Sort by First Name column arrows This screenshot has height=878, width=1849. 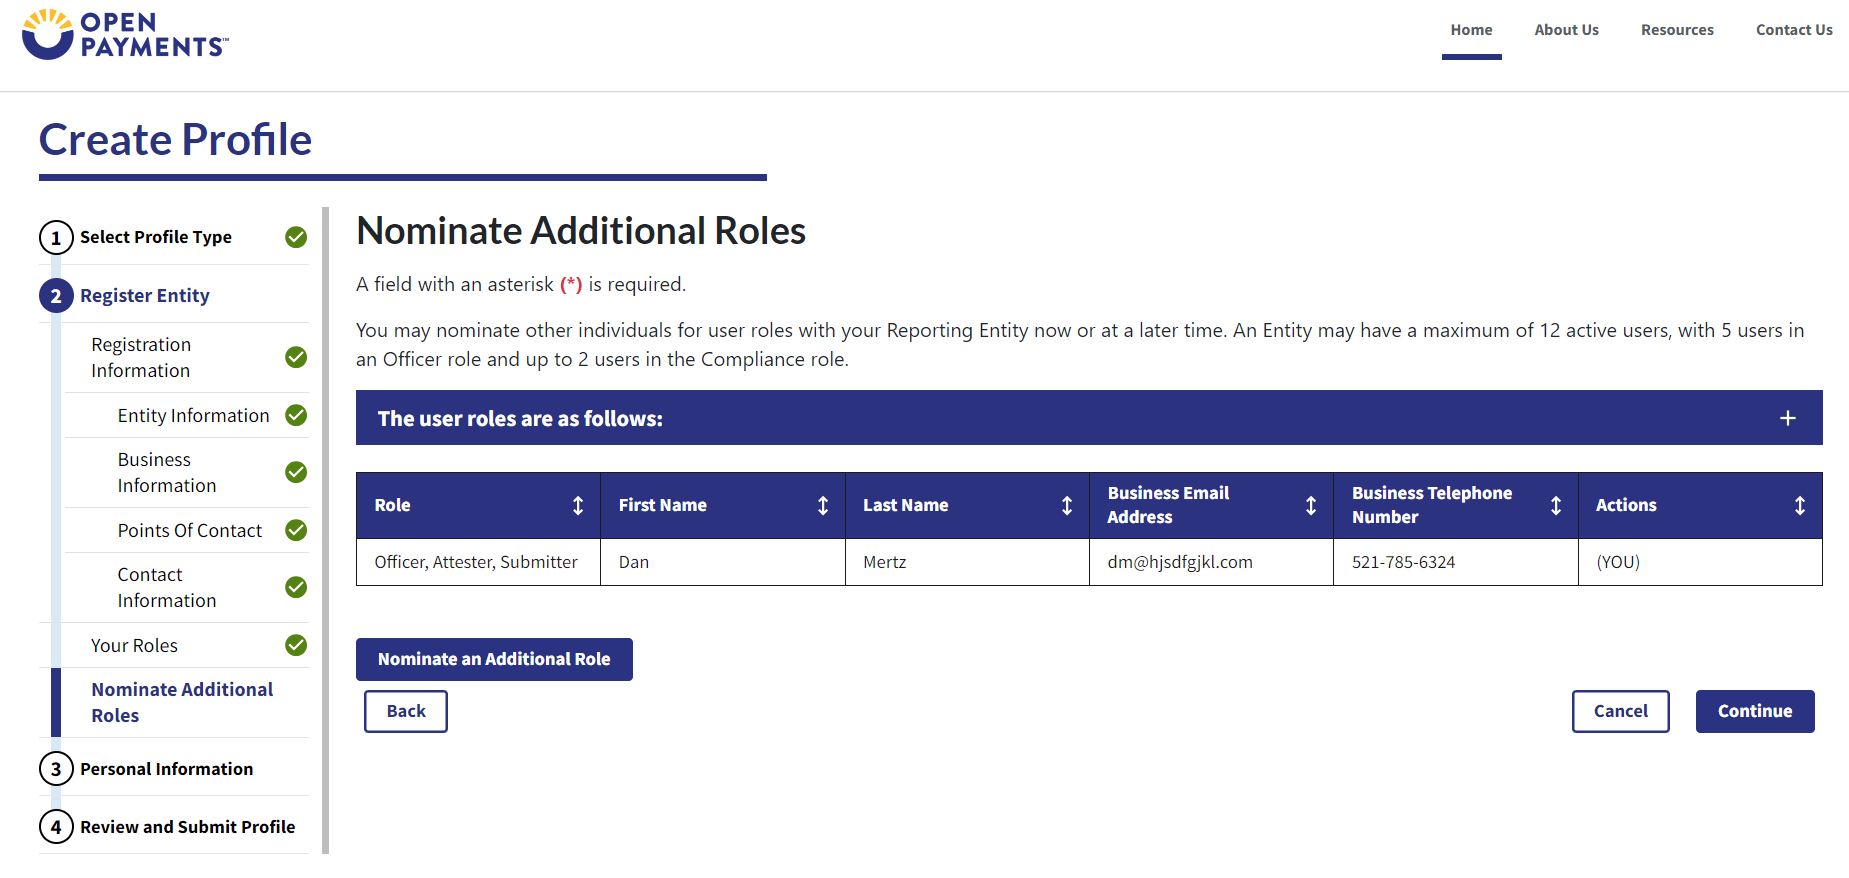823,506
